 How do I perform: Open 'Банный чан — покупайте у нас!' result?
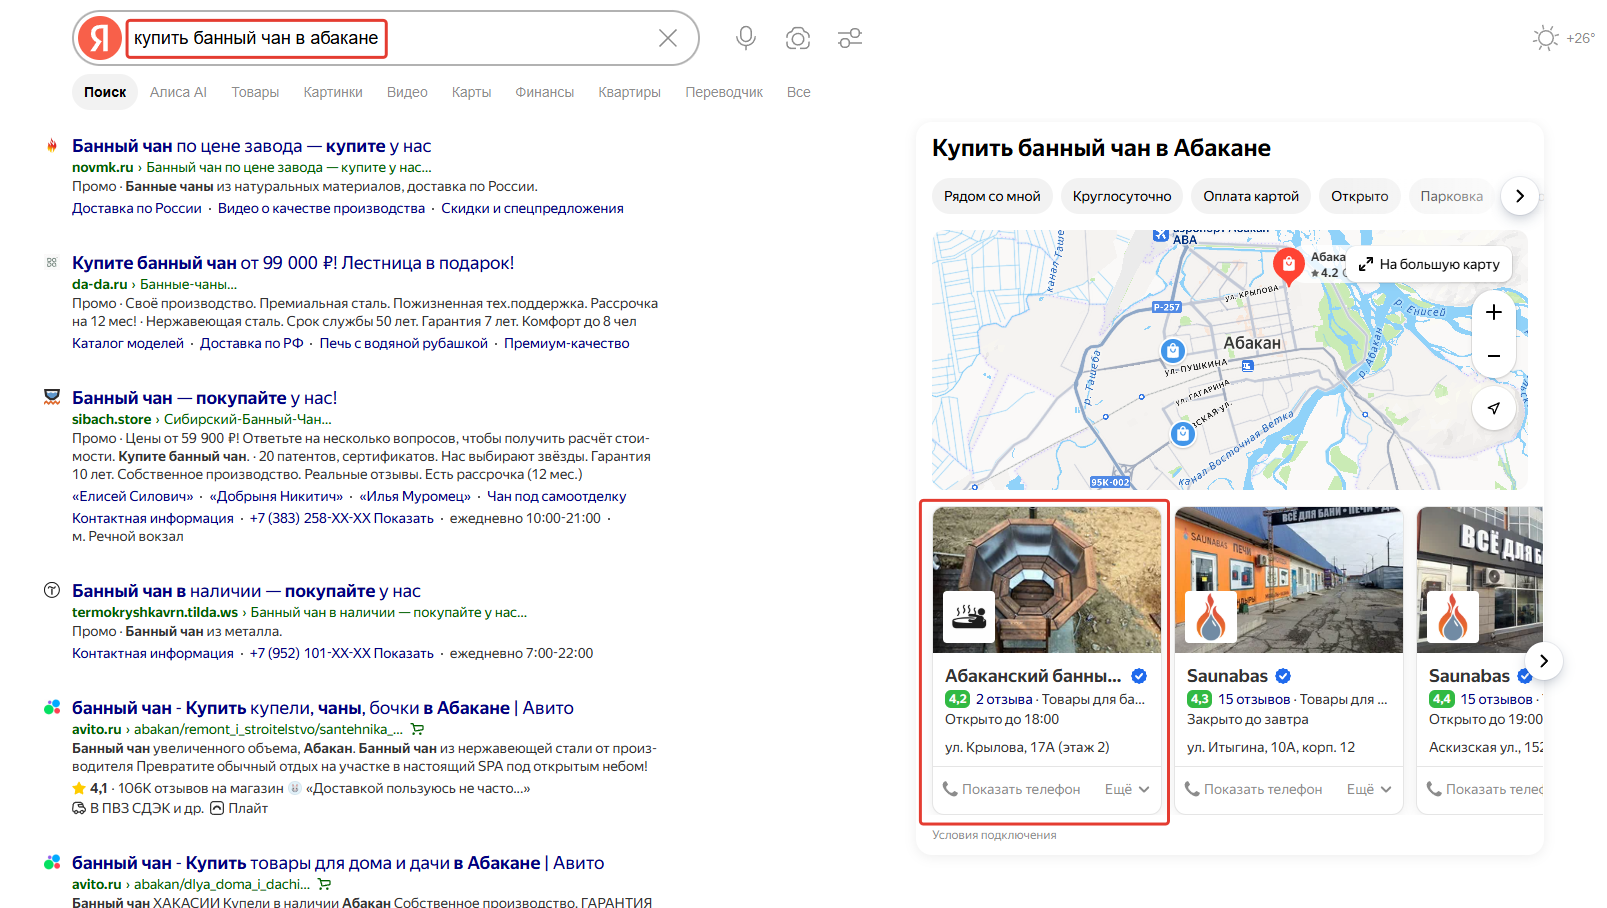(x=205, y=398)
